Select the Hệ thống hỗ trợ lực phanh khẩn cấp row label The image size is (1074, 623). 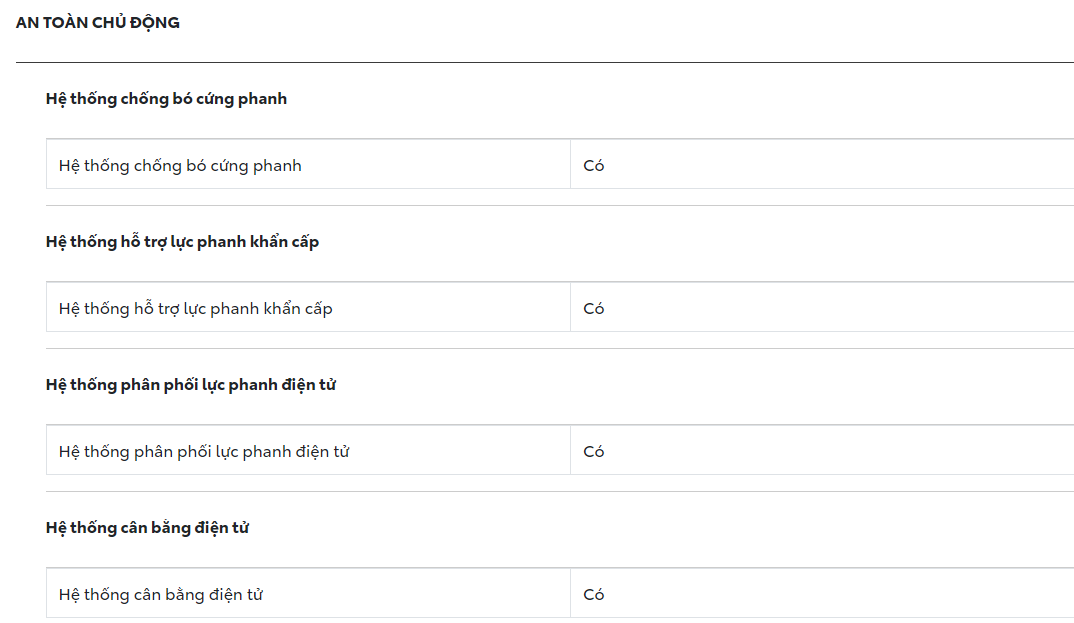click(x=195, y=309)
